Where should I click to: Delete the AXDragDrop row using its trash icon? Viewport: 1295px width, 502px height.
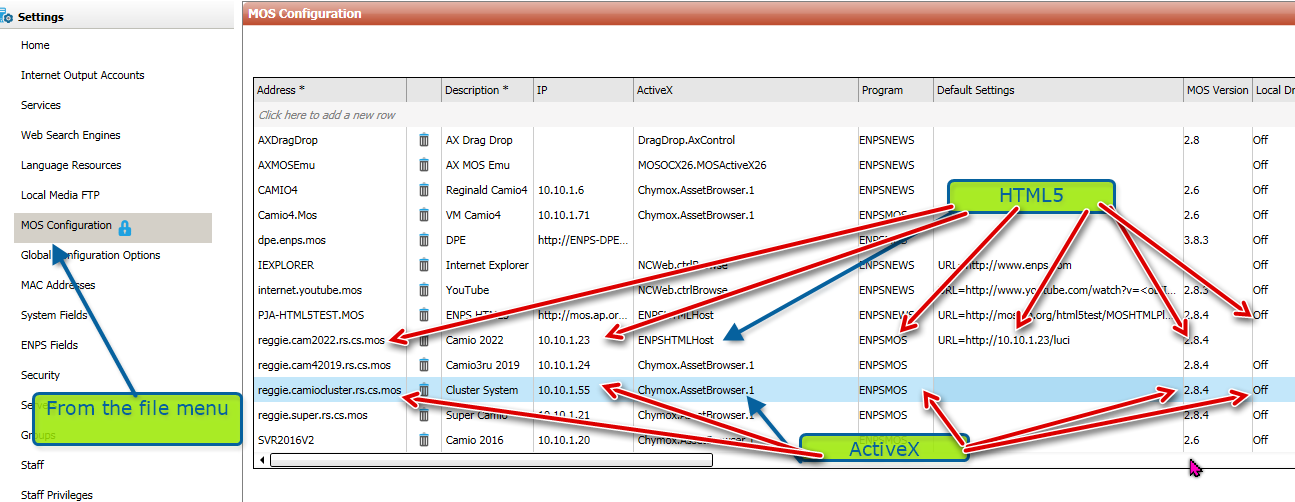click(x=424, y=140)
